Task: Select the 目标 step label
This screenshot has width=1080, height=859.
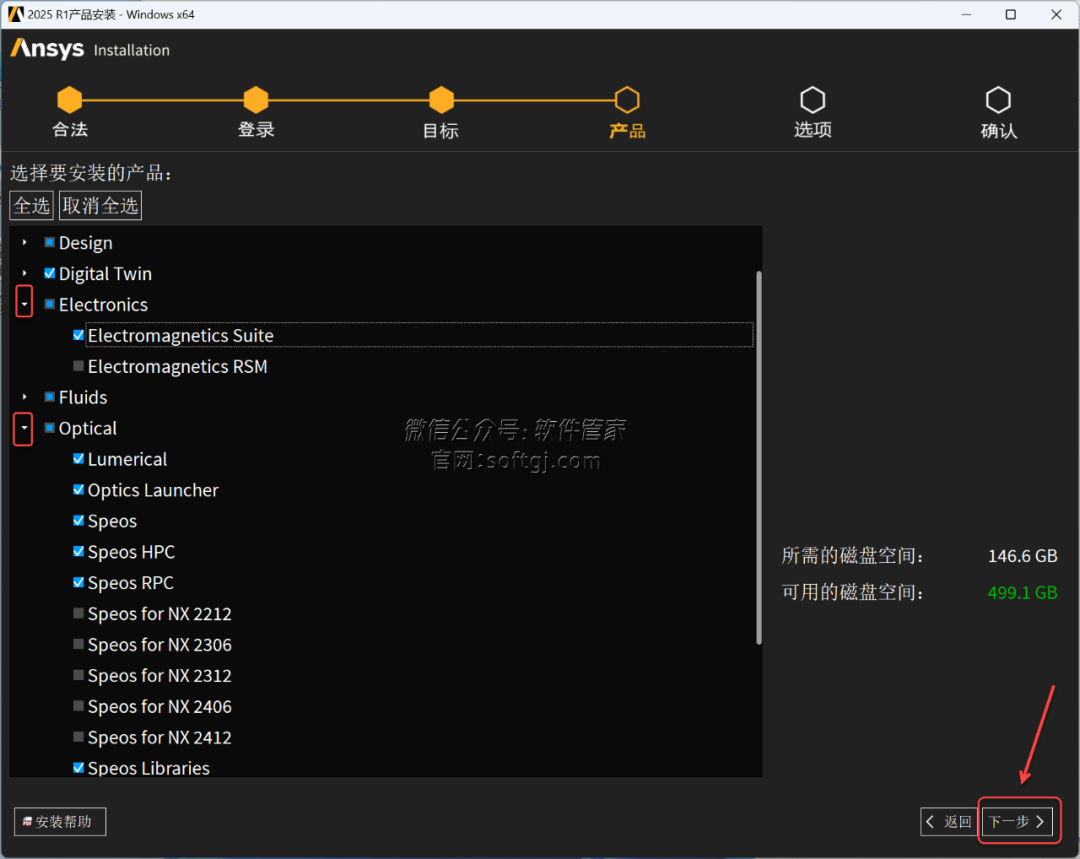Action: tap(441, 130)
